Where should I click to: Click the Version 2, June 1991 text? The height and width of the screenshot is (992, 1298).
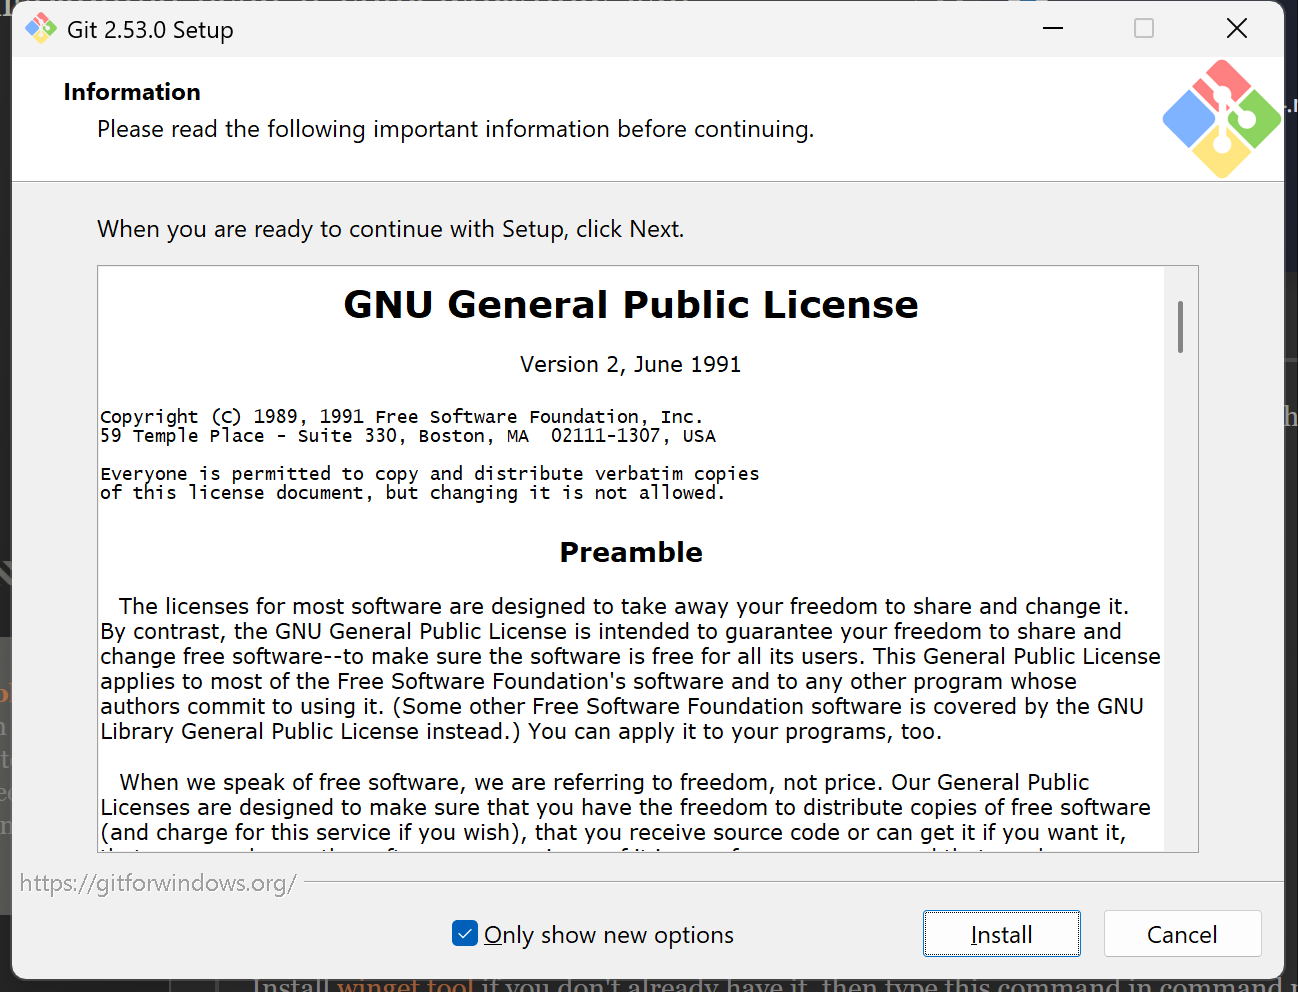click(631, 364)
